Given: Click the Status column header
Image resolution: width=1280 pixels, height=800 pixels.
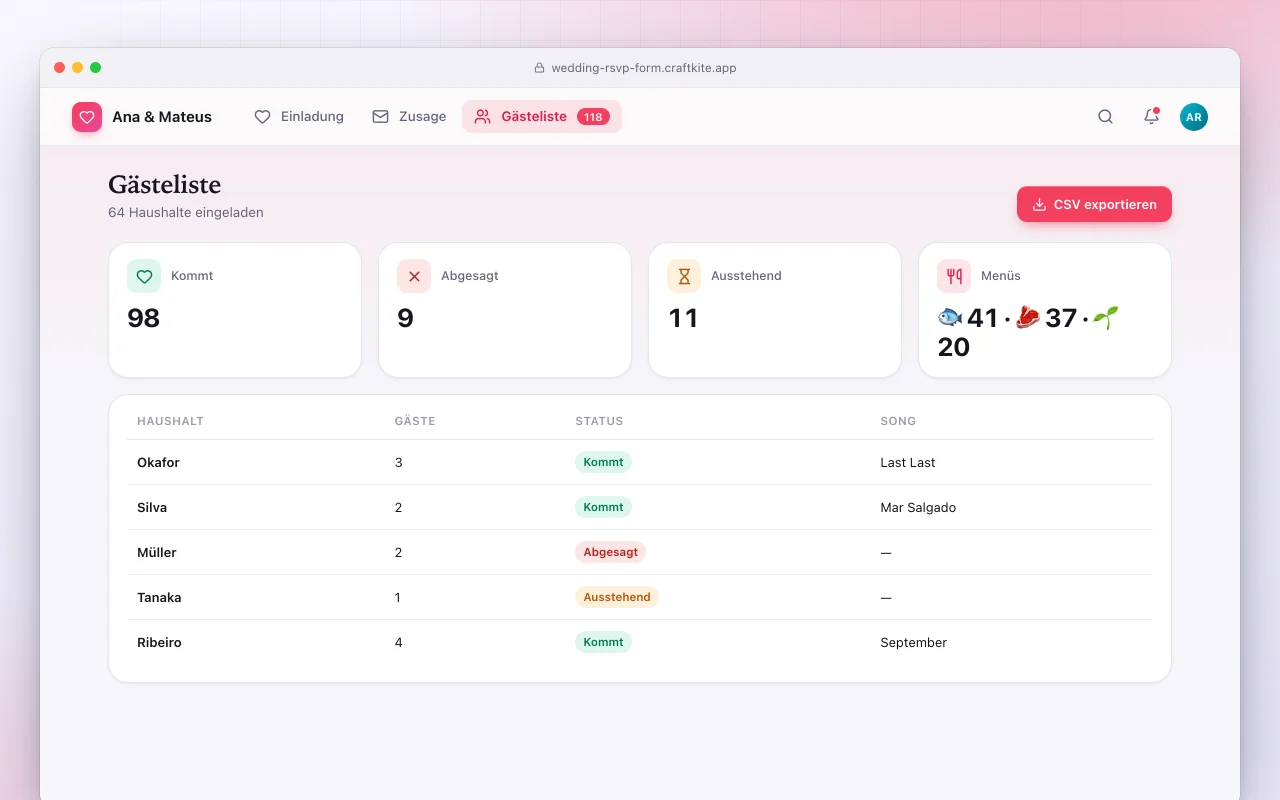Looking at the screenshot, I should 599,421.
